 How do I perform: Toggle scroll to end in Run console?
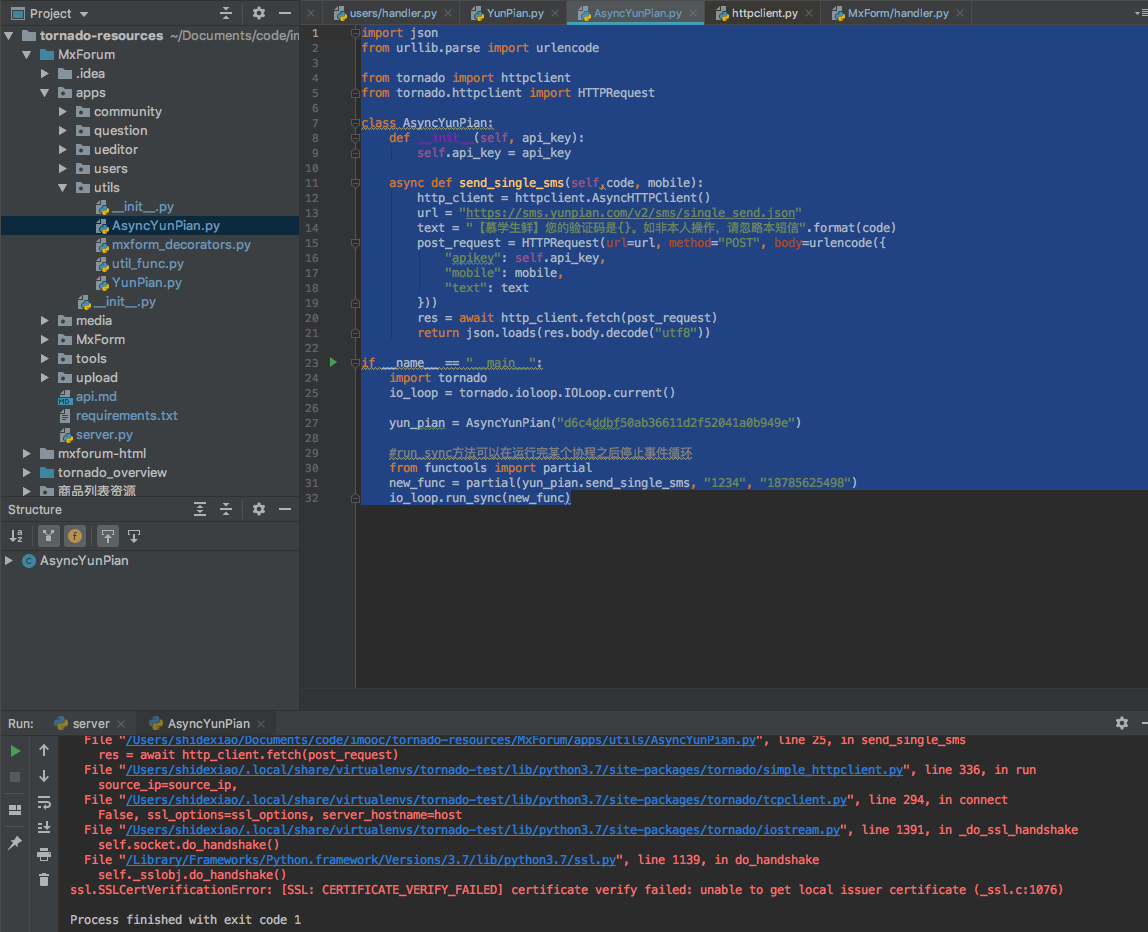click(x=44, y=828)
